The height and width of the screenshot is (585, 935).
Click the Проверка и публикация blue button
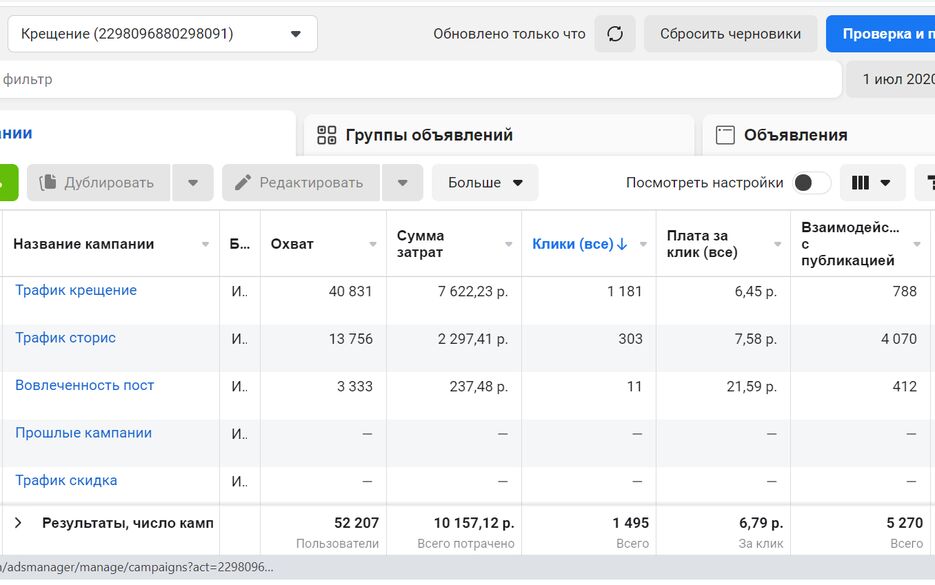(x=880, y=34)
